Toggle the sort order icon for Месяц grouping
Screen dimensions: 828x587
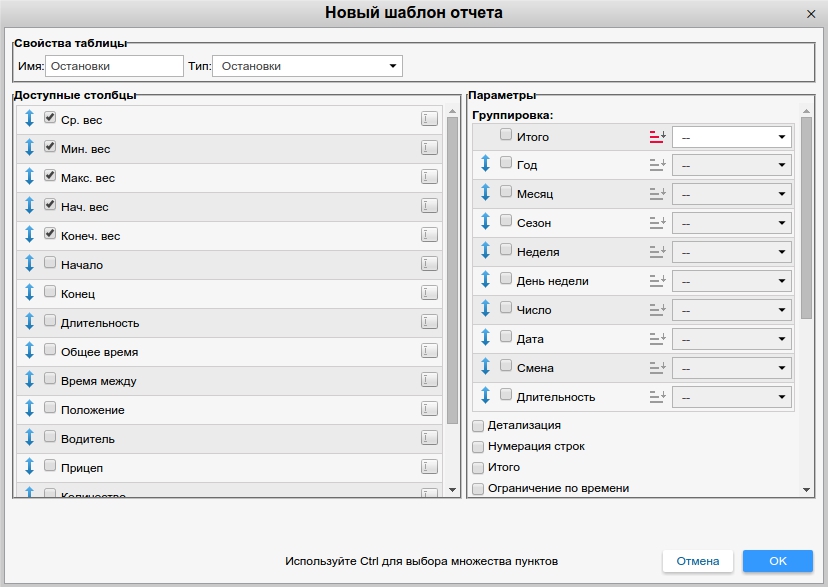click(x=657, y=194)
